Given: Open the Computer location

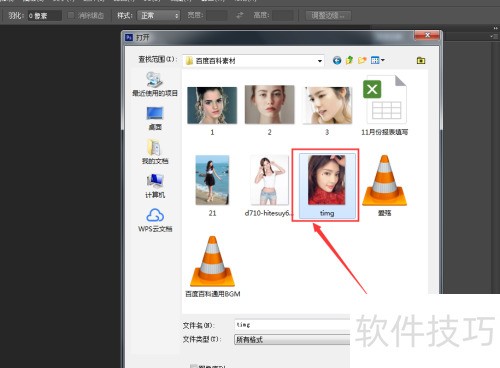Looking at the screenshot, I should [155, 186].
